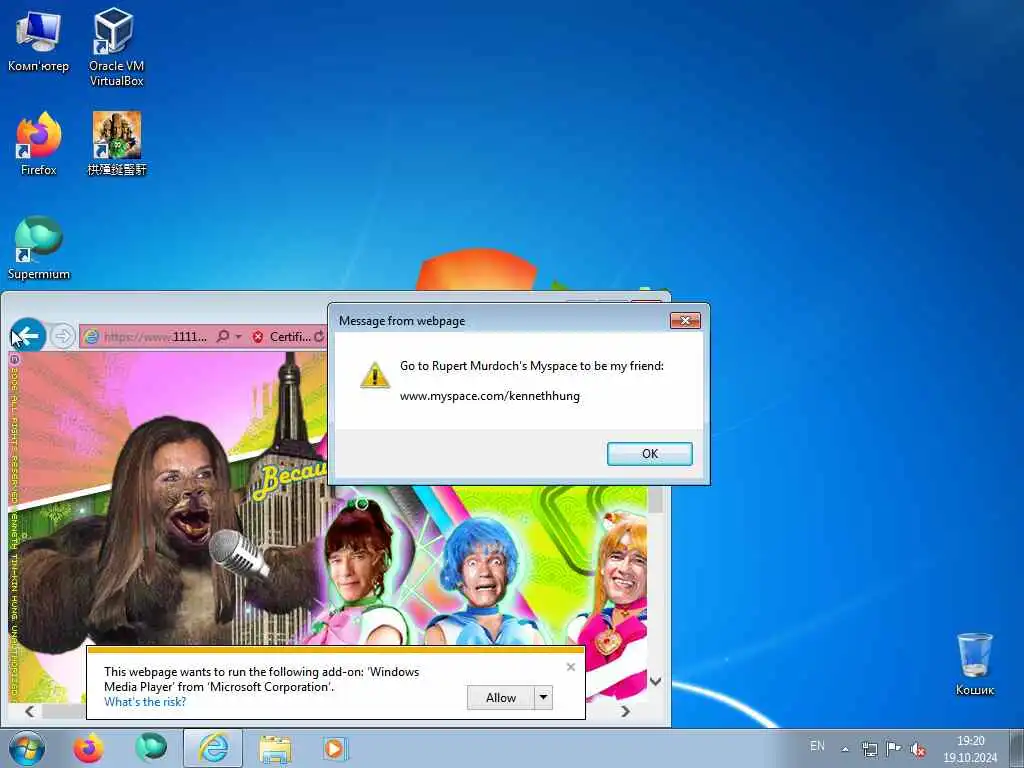Launch Supermium from the taskbar
Viewport: 1024px width, 768px height.
click(x=151, y=748)
